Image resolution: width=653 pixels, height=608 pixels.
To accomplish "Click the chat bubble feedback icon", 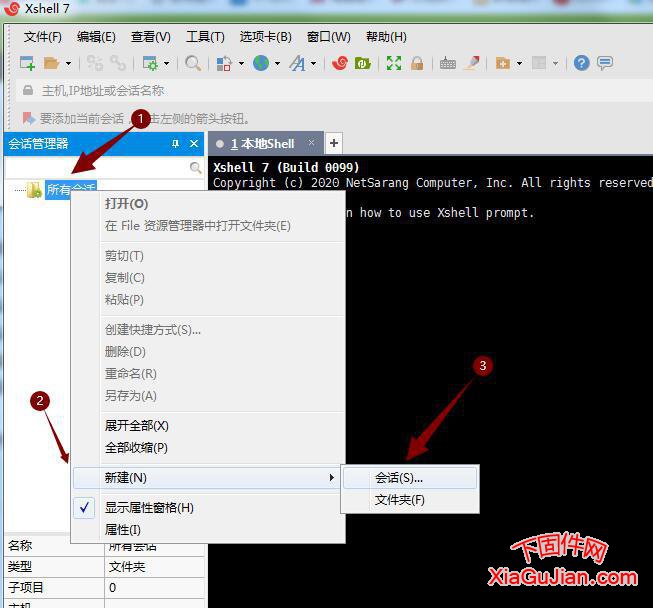I will (x=605, y=63).
